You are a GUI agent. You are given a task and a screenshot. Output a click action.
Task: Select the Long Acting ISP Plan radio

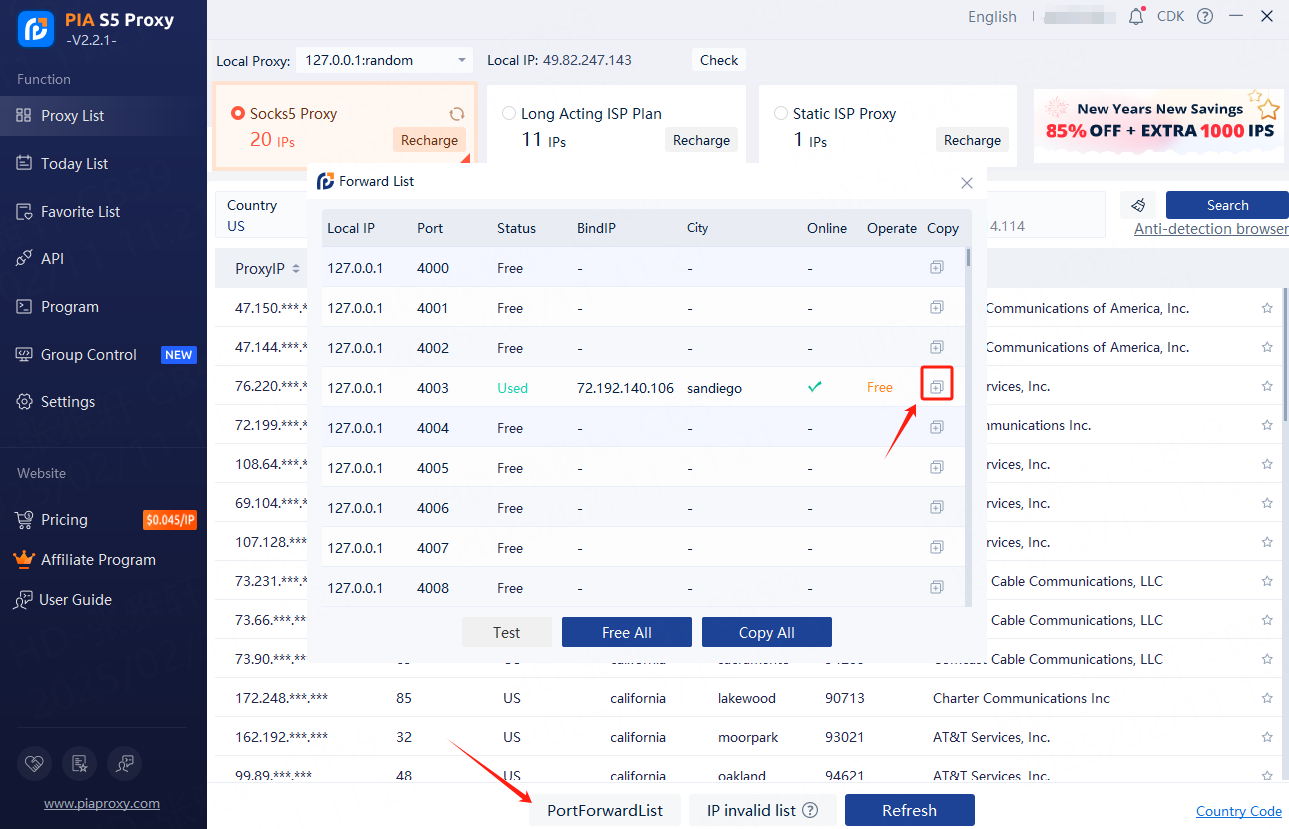[x=509, y=113]
